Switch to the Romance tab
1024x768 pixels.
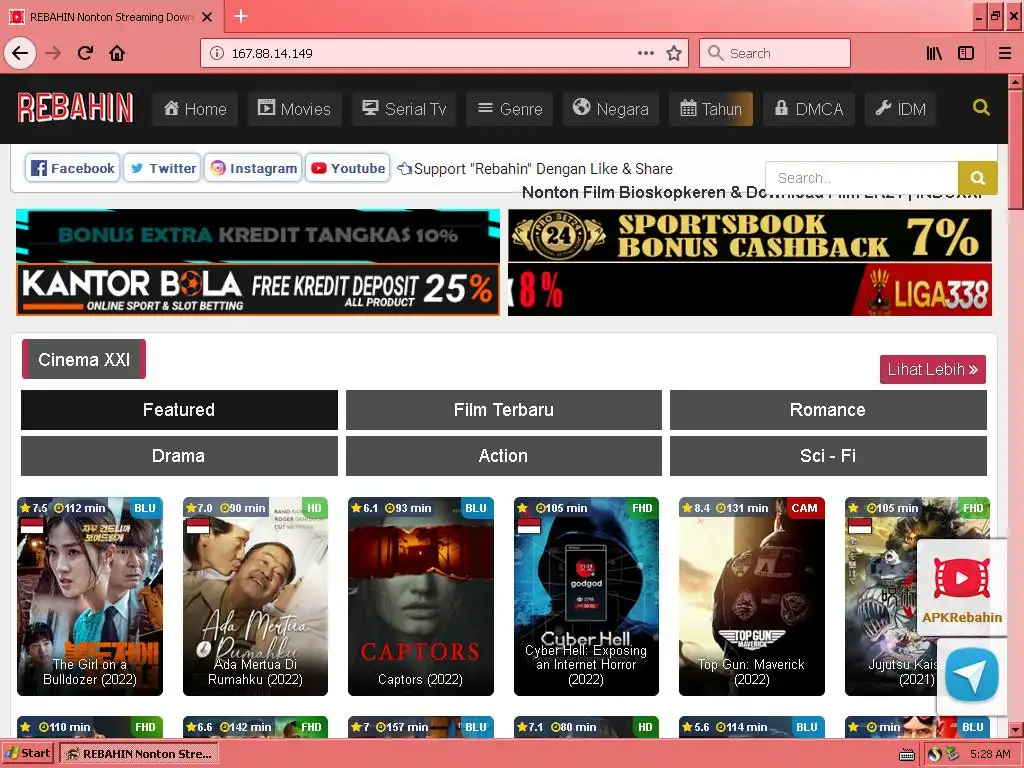[828, 409]
